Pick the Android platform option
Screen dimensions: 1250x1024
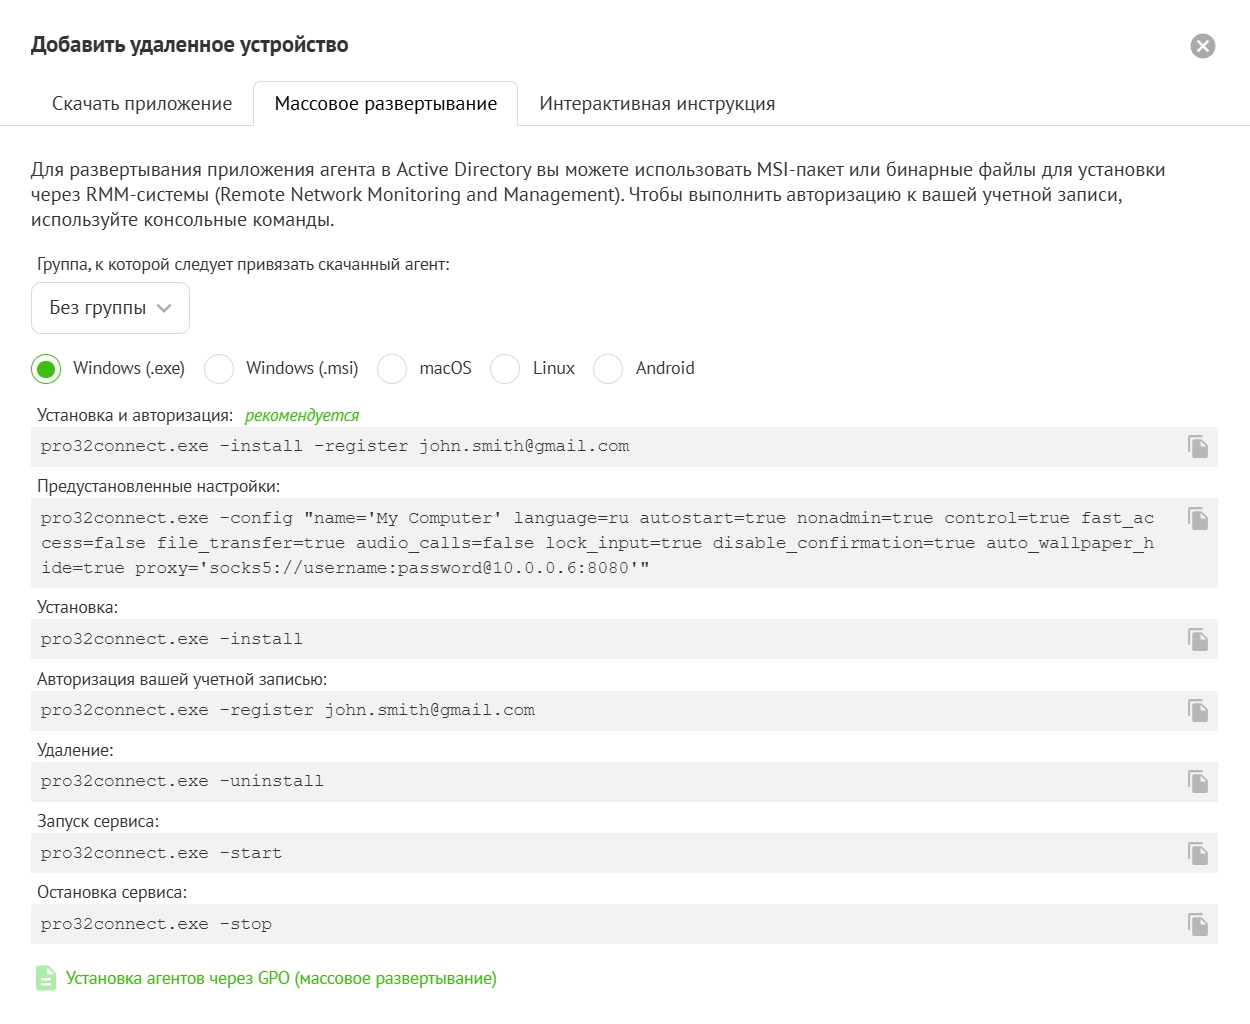click(608, 369)
